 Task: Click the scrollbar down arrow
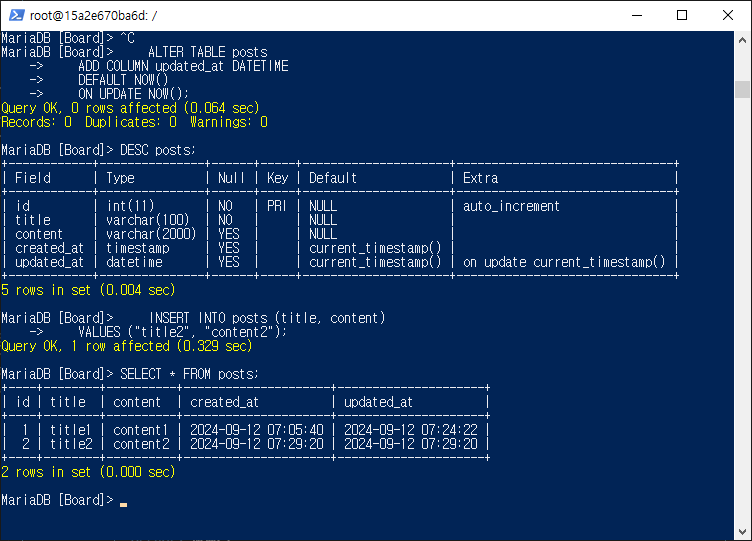click(742, 531)
